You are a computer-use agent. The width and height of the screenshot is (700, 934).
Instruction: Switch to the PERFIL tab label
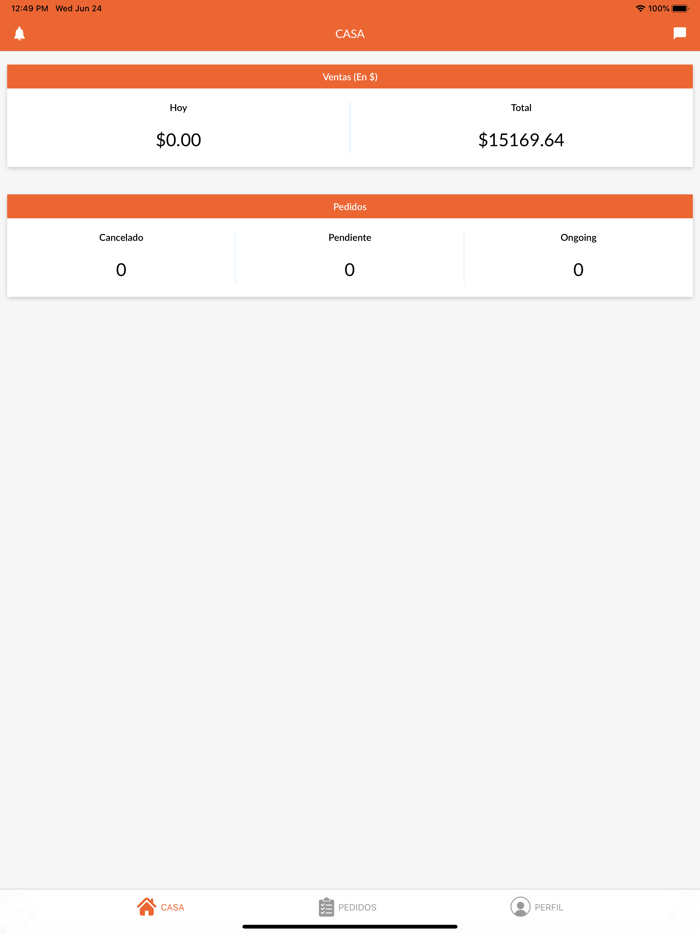[x=549, y=908]
